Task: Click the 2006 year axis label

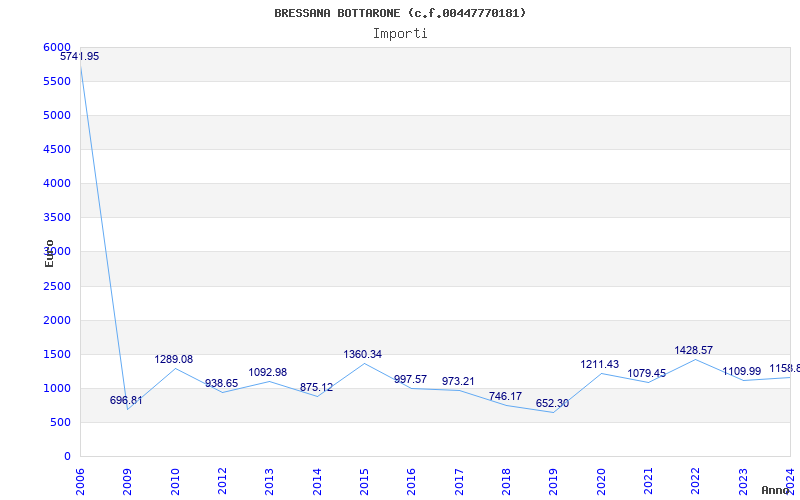Action: tap(80, 481)
